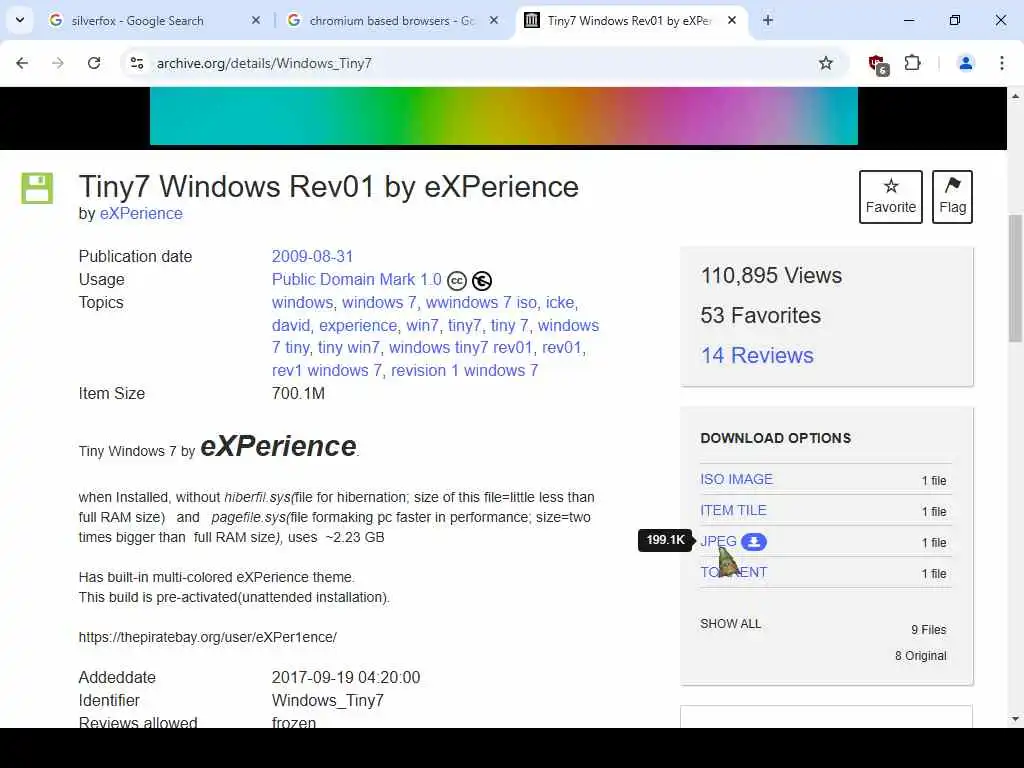This screenshot has height=768, width=1024.
Task: Close the silverfox Google Search tab
Action: [256, 20]
